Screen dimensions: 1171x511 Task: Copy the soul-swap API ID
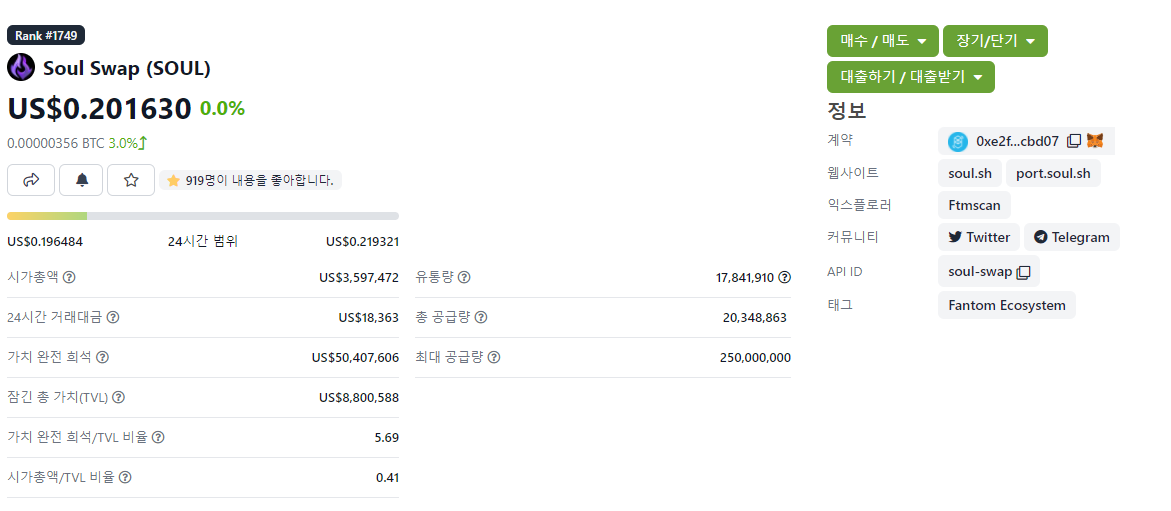[1023, 272]
